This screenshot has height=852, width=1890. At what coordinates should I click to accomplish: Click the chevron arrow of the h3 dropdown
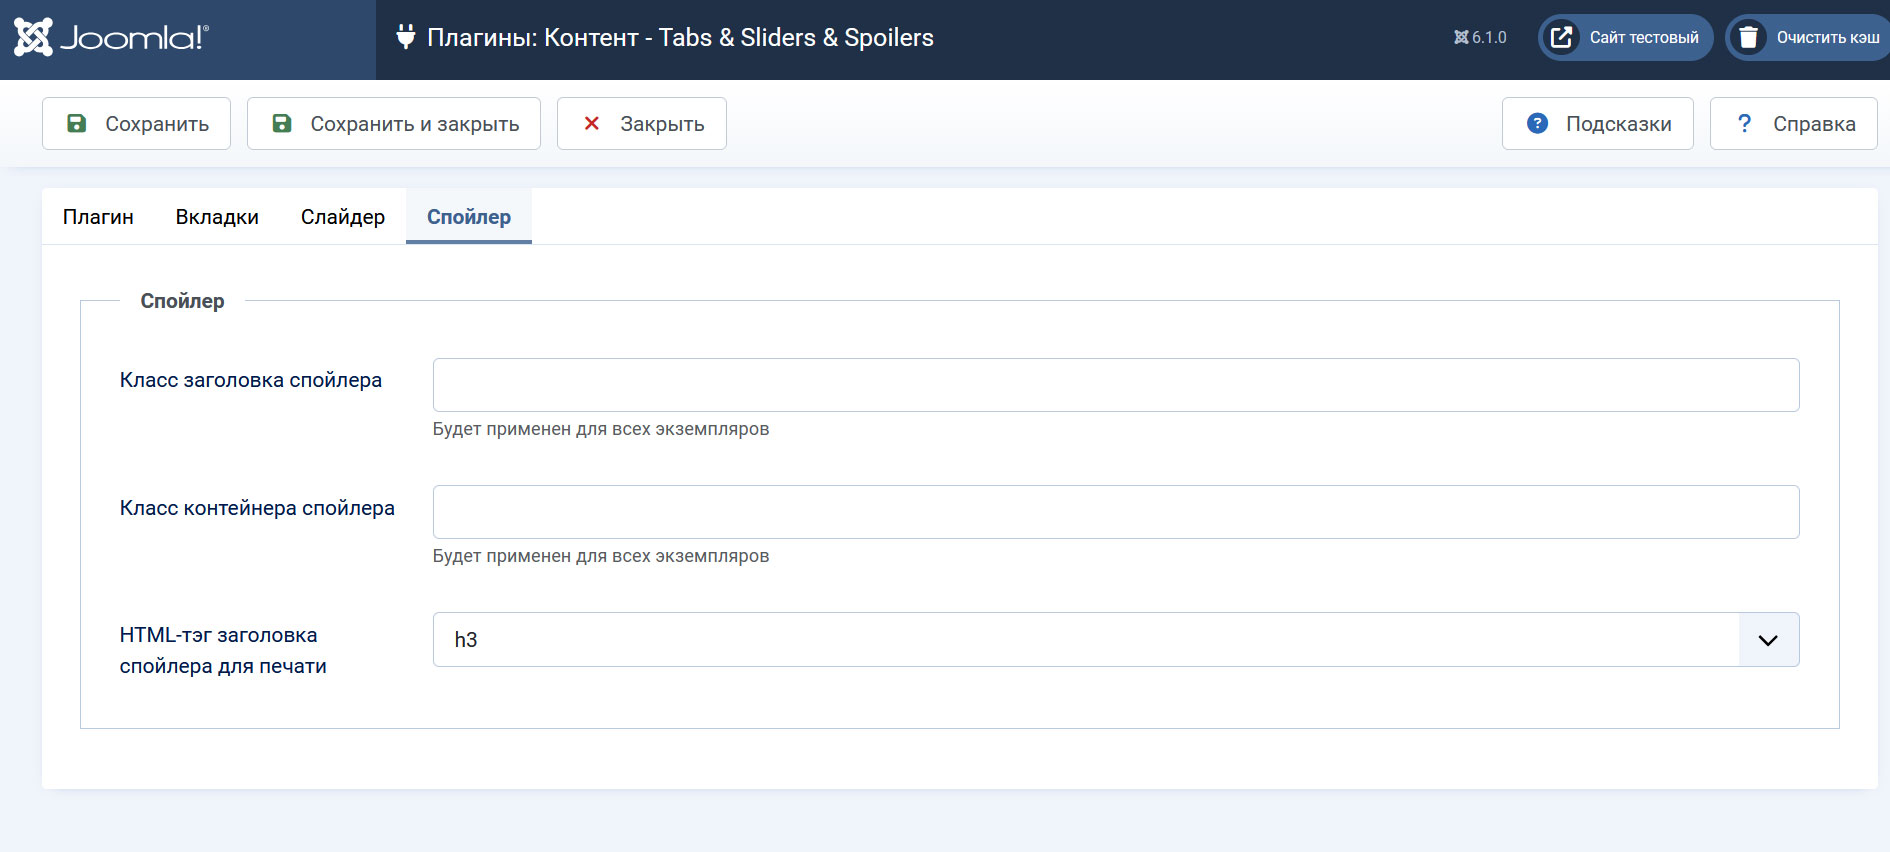point(1768,640)
